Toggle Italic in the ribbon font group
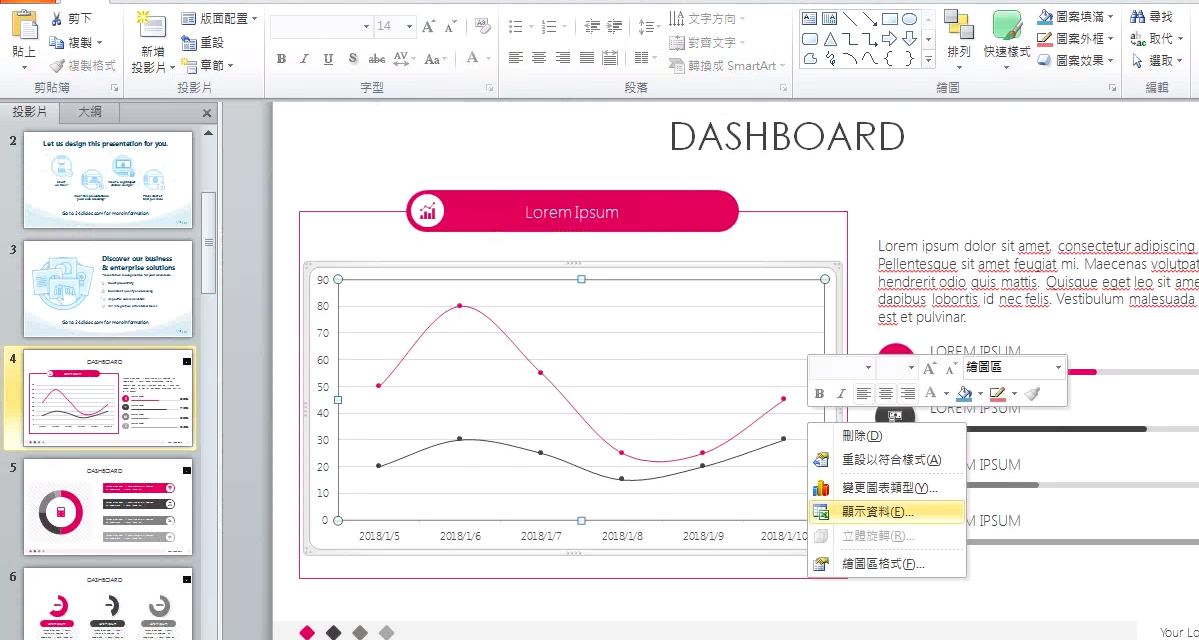This screenshot has height=640, width=1199. click(x=304, y=59)
